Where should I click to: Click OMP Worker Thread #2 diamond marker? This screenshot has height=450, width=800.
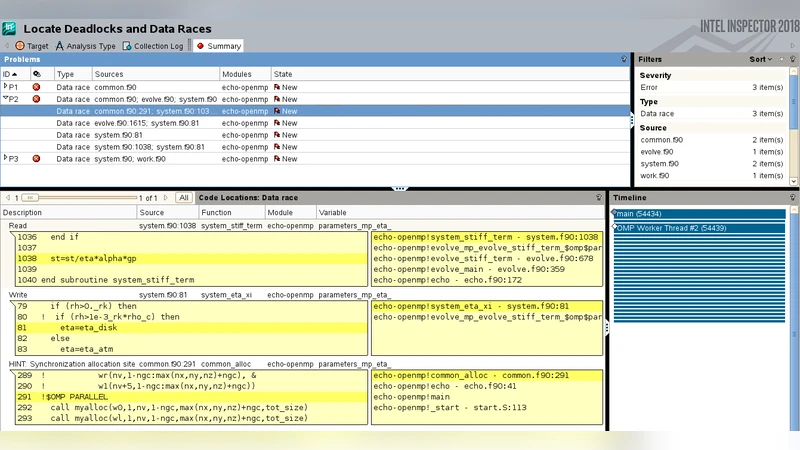(x=614, y=227)
